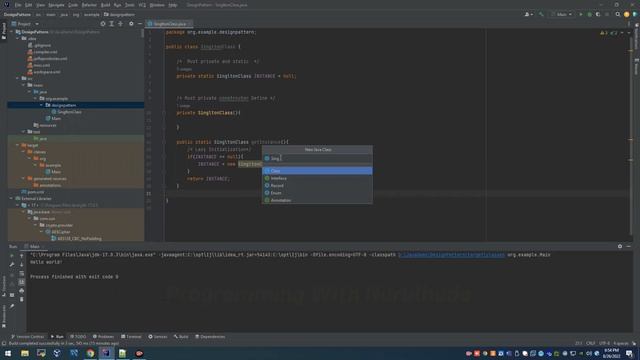Collapse the DesignPattern root node

coord(11,32)
